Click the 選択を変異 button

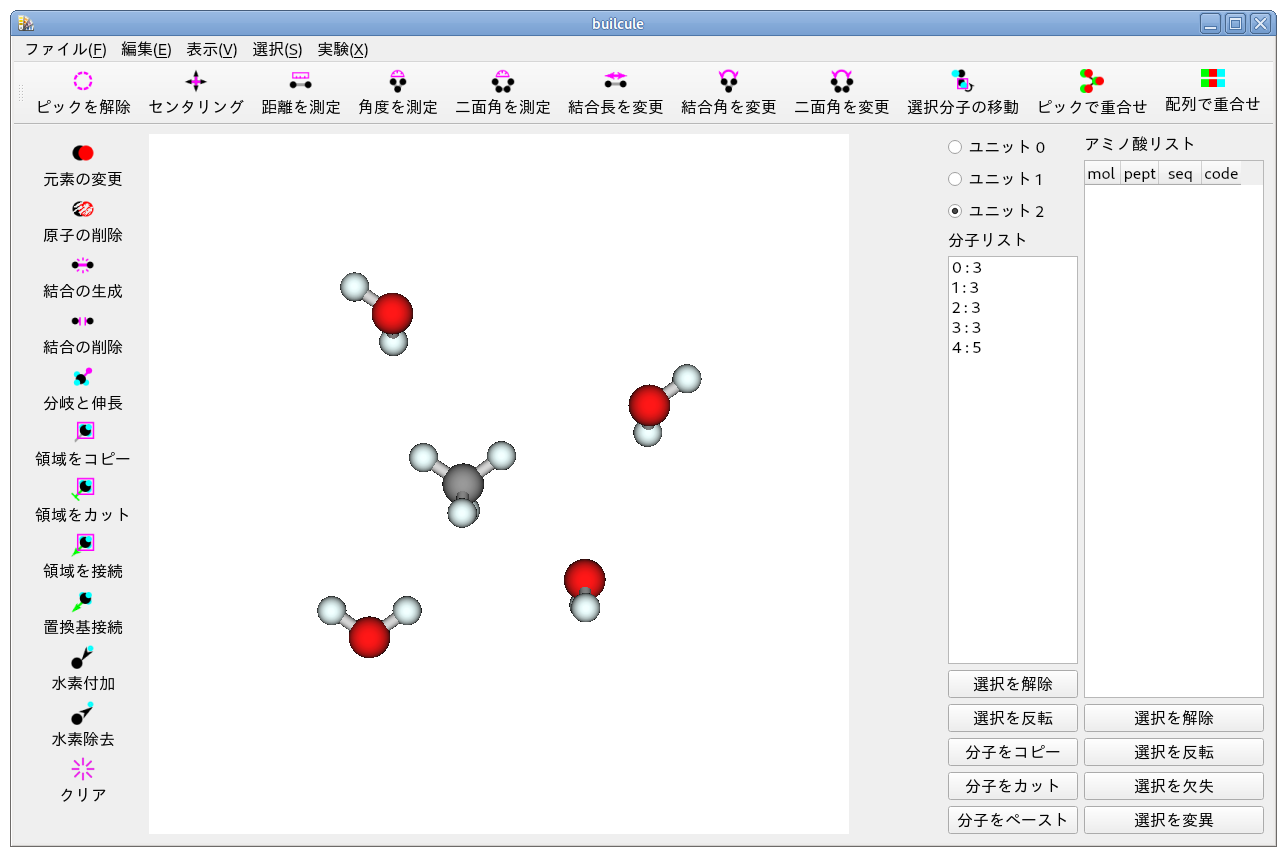pos(1173,820)
